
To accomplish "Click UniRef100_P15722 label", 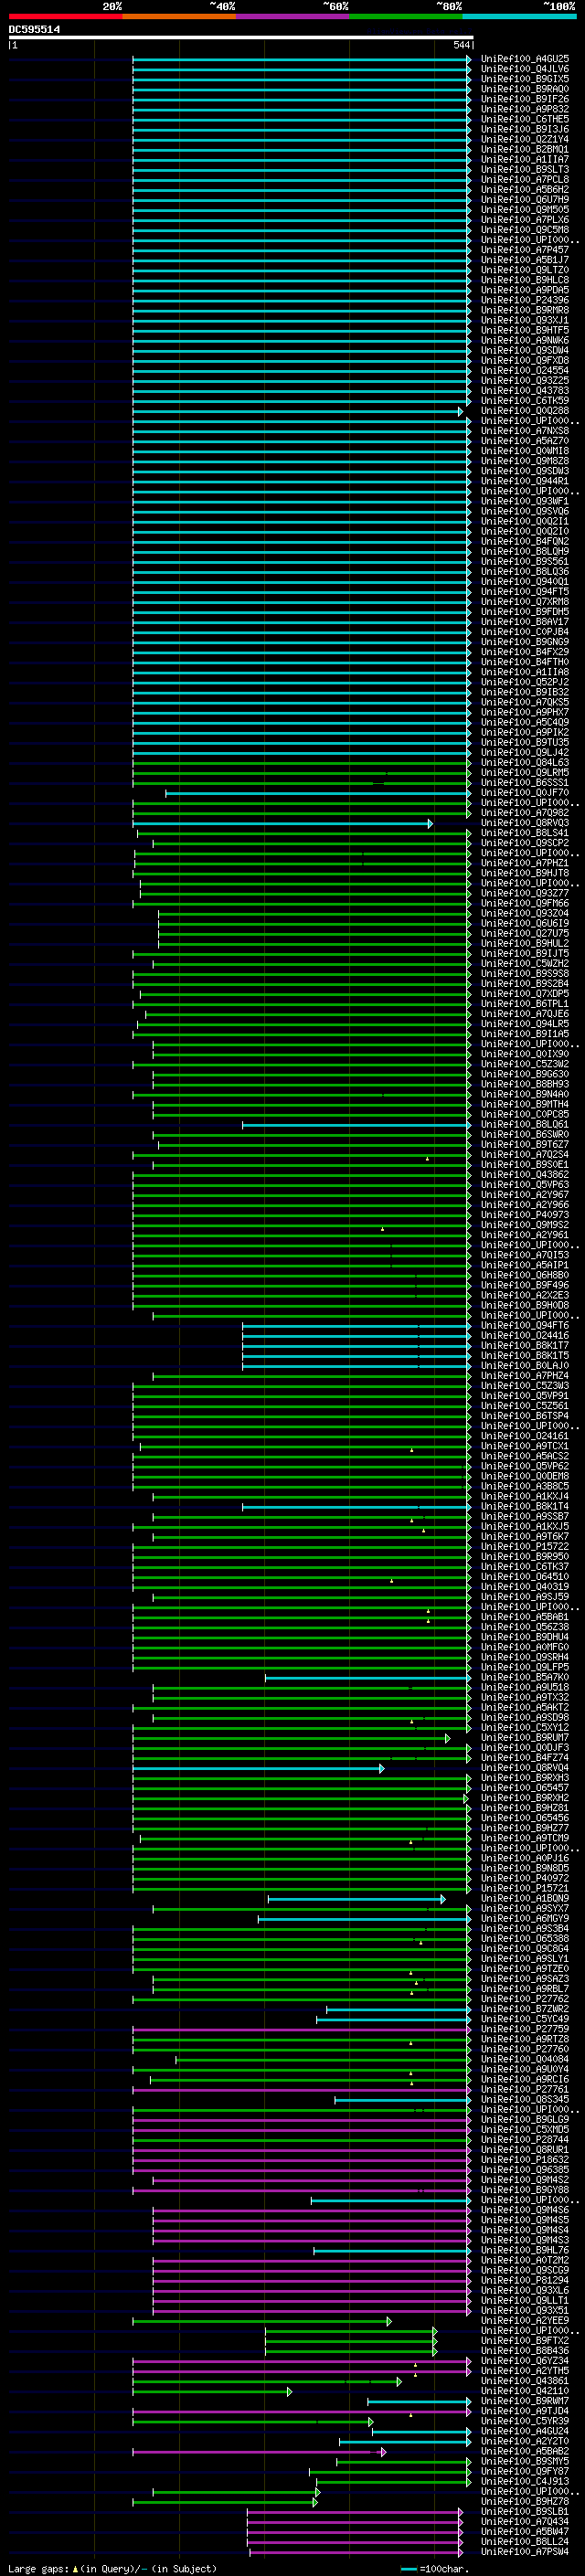I will pyautogui.click(x=525, y=1546).
